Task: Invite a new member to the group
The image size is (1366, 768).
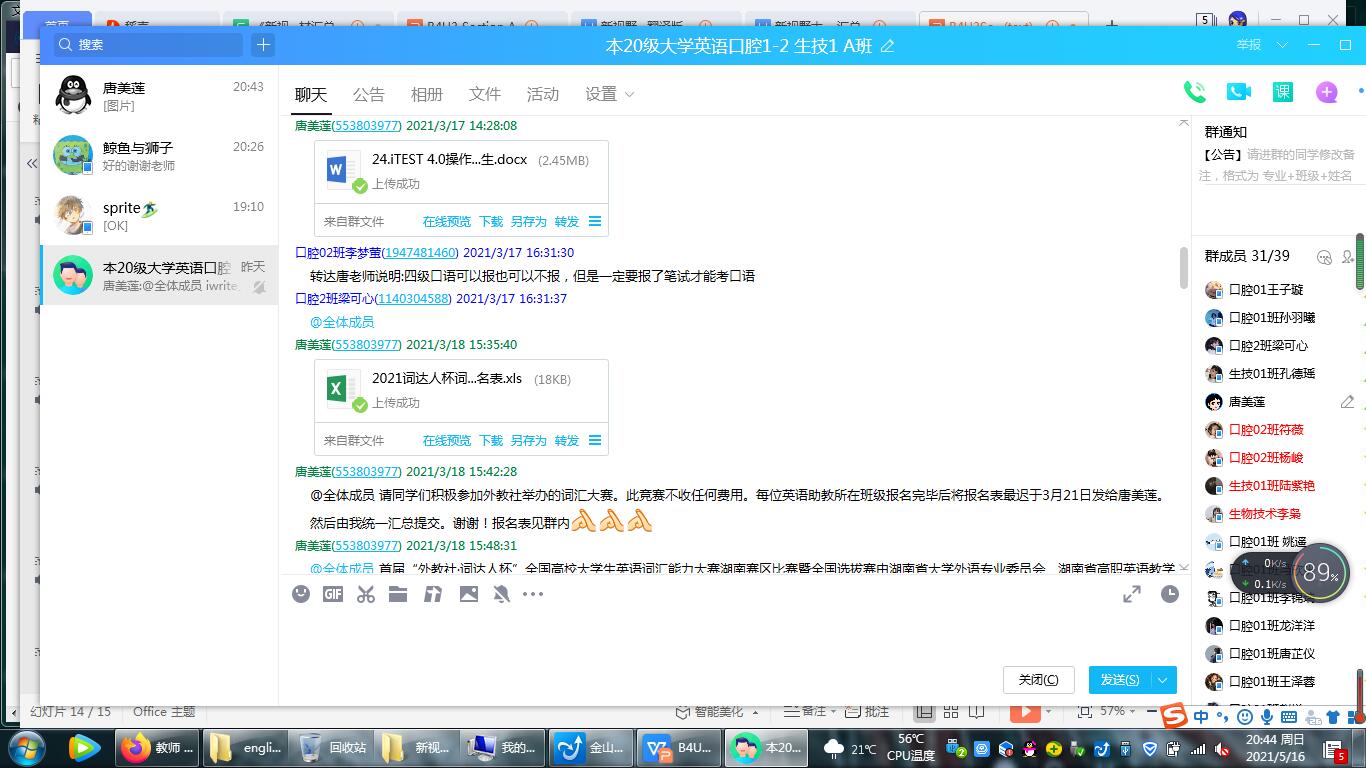Action: pyautogui.click(x=1348, y=257)
